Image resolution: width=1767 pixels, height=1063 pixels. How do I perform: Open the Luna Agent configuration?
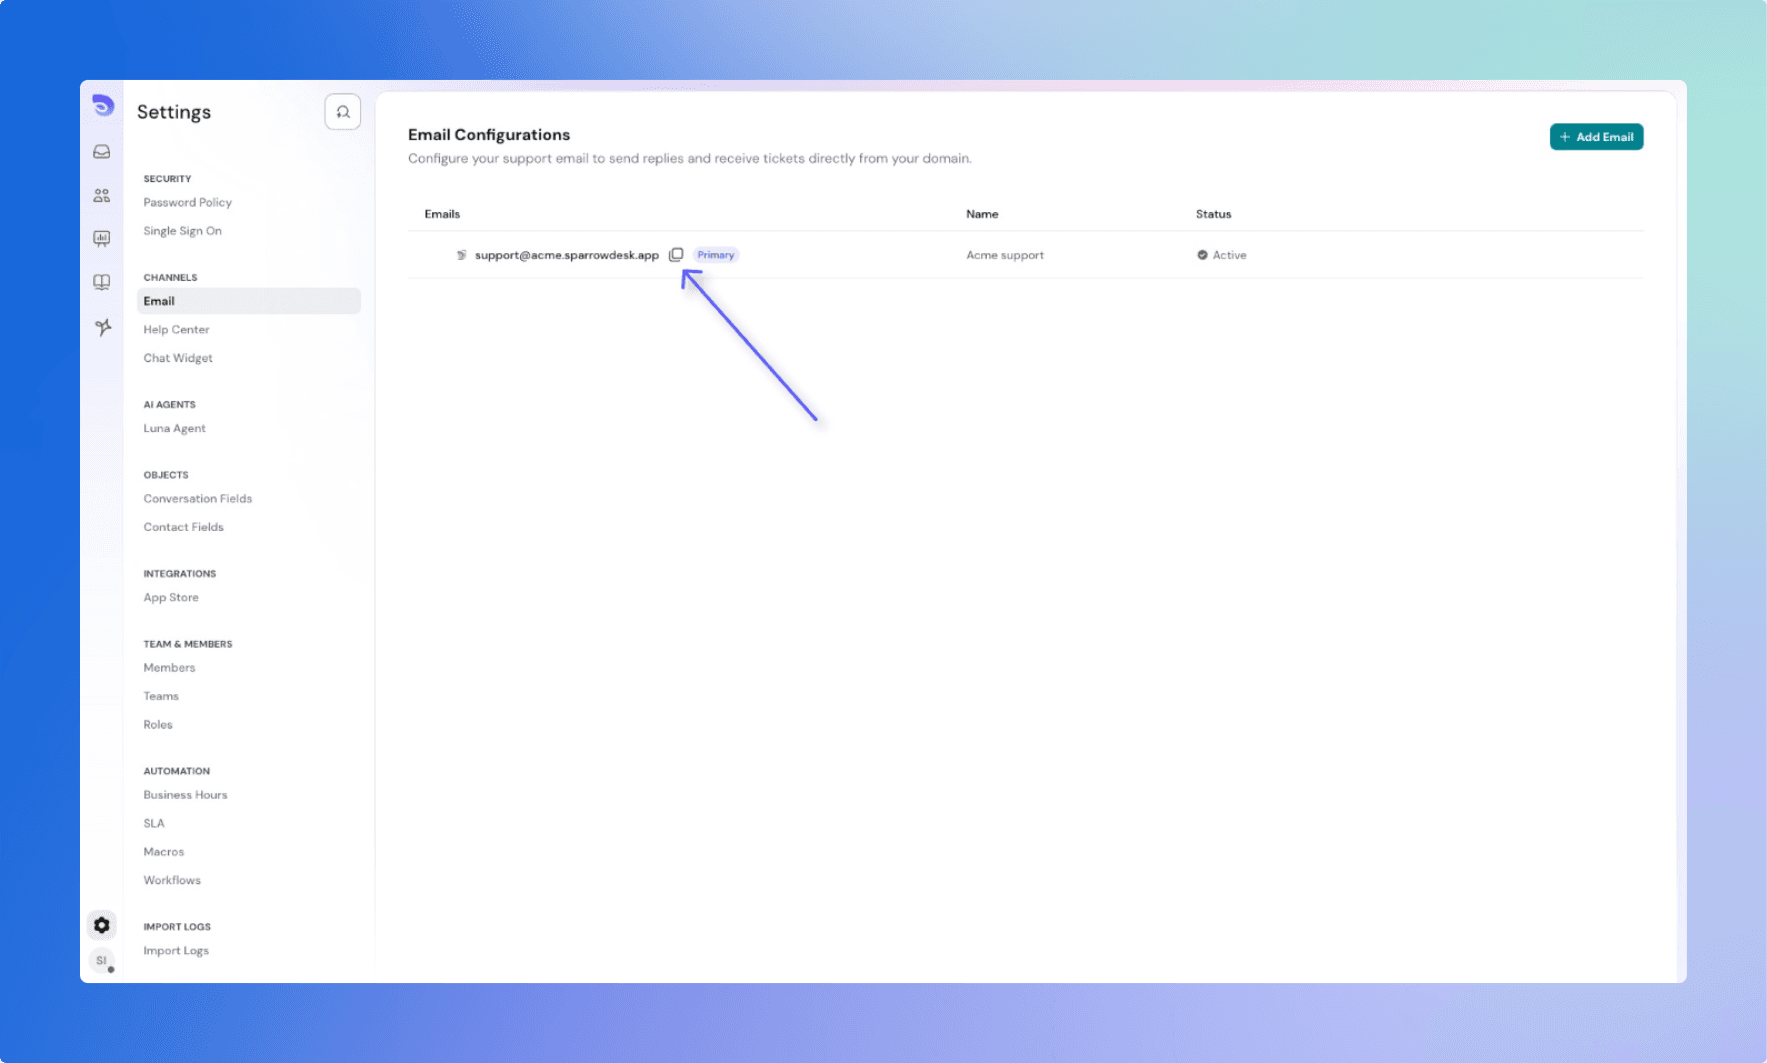point(174,428)
